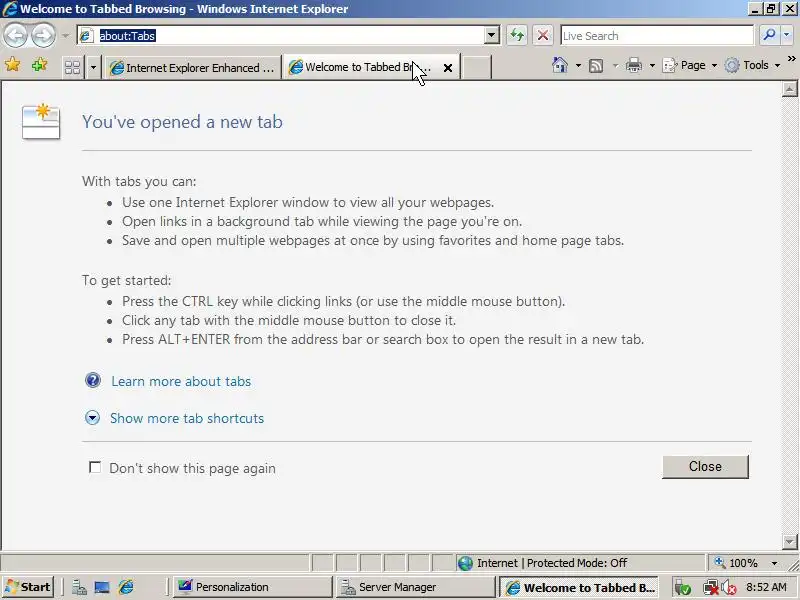The image size is (800, 600).
Task: Click the Home page house icon
Action: pos(560,65)
